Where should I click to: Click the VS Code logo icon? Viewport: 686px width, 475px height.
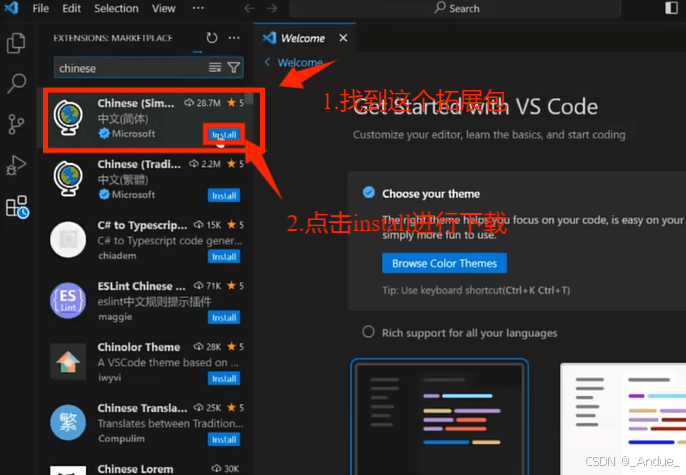click(x=11, y=8)
